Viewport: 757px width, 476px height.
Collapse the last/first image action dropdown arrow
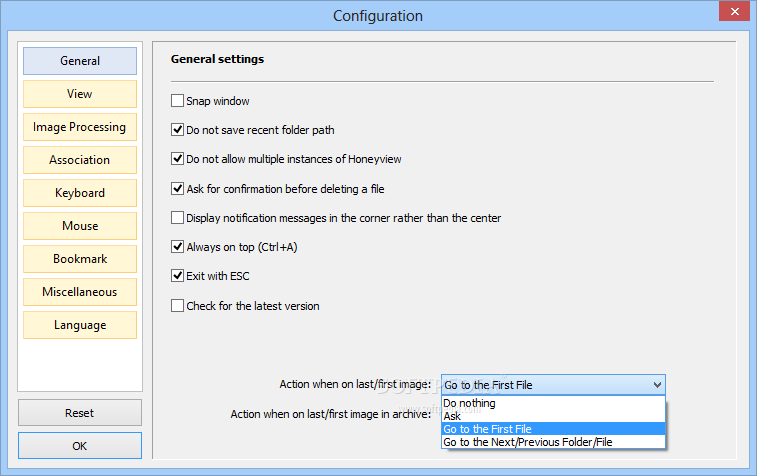pyautogui.click(x=657, y=385)
